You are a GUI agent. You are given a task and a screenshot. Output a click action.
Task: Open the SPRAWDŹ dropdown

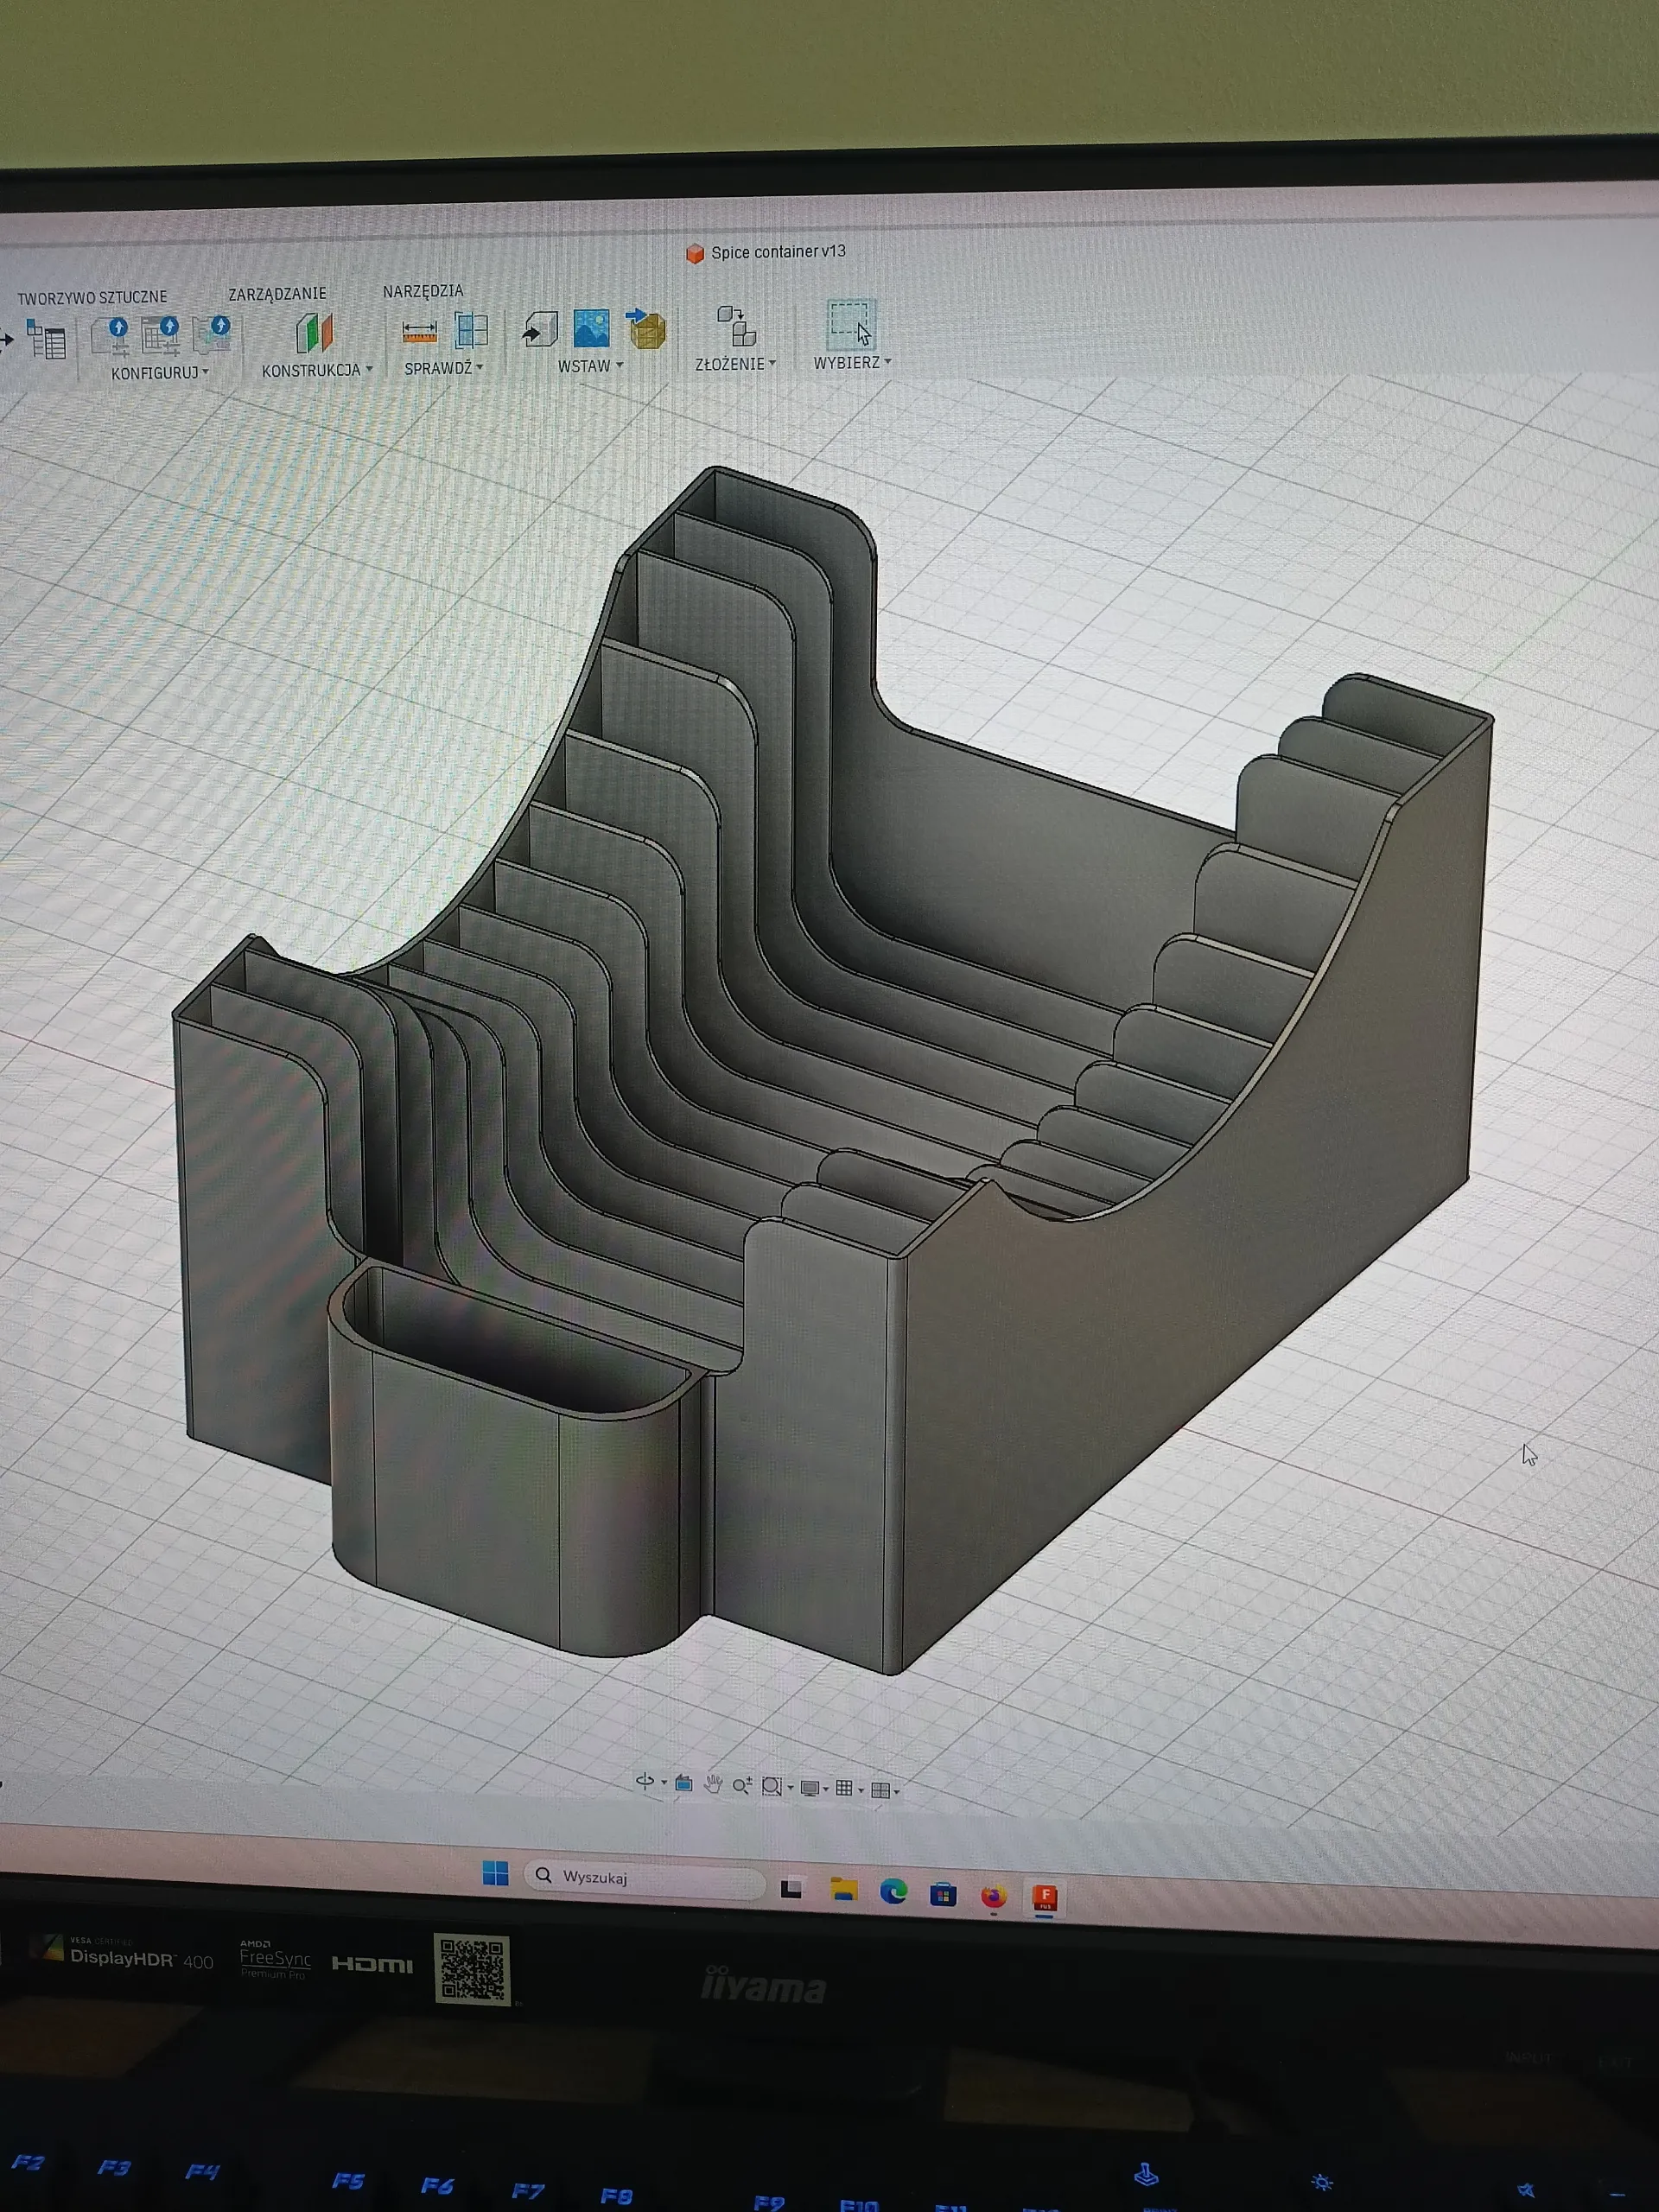(444, 368)
